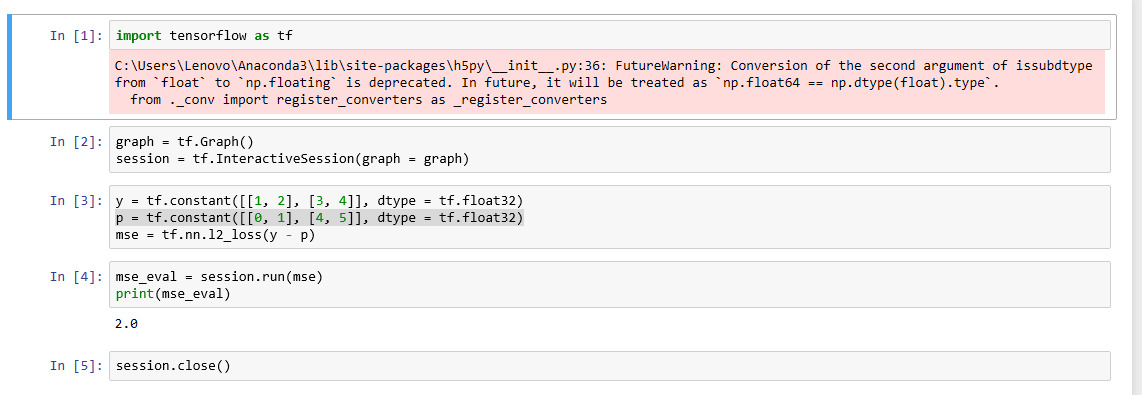Click the tf.nn.l2_loss code line

(215, 235)
